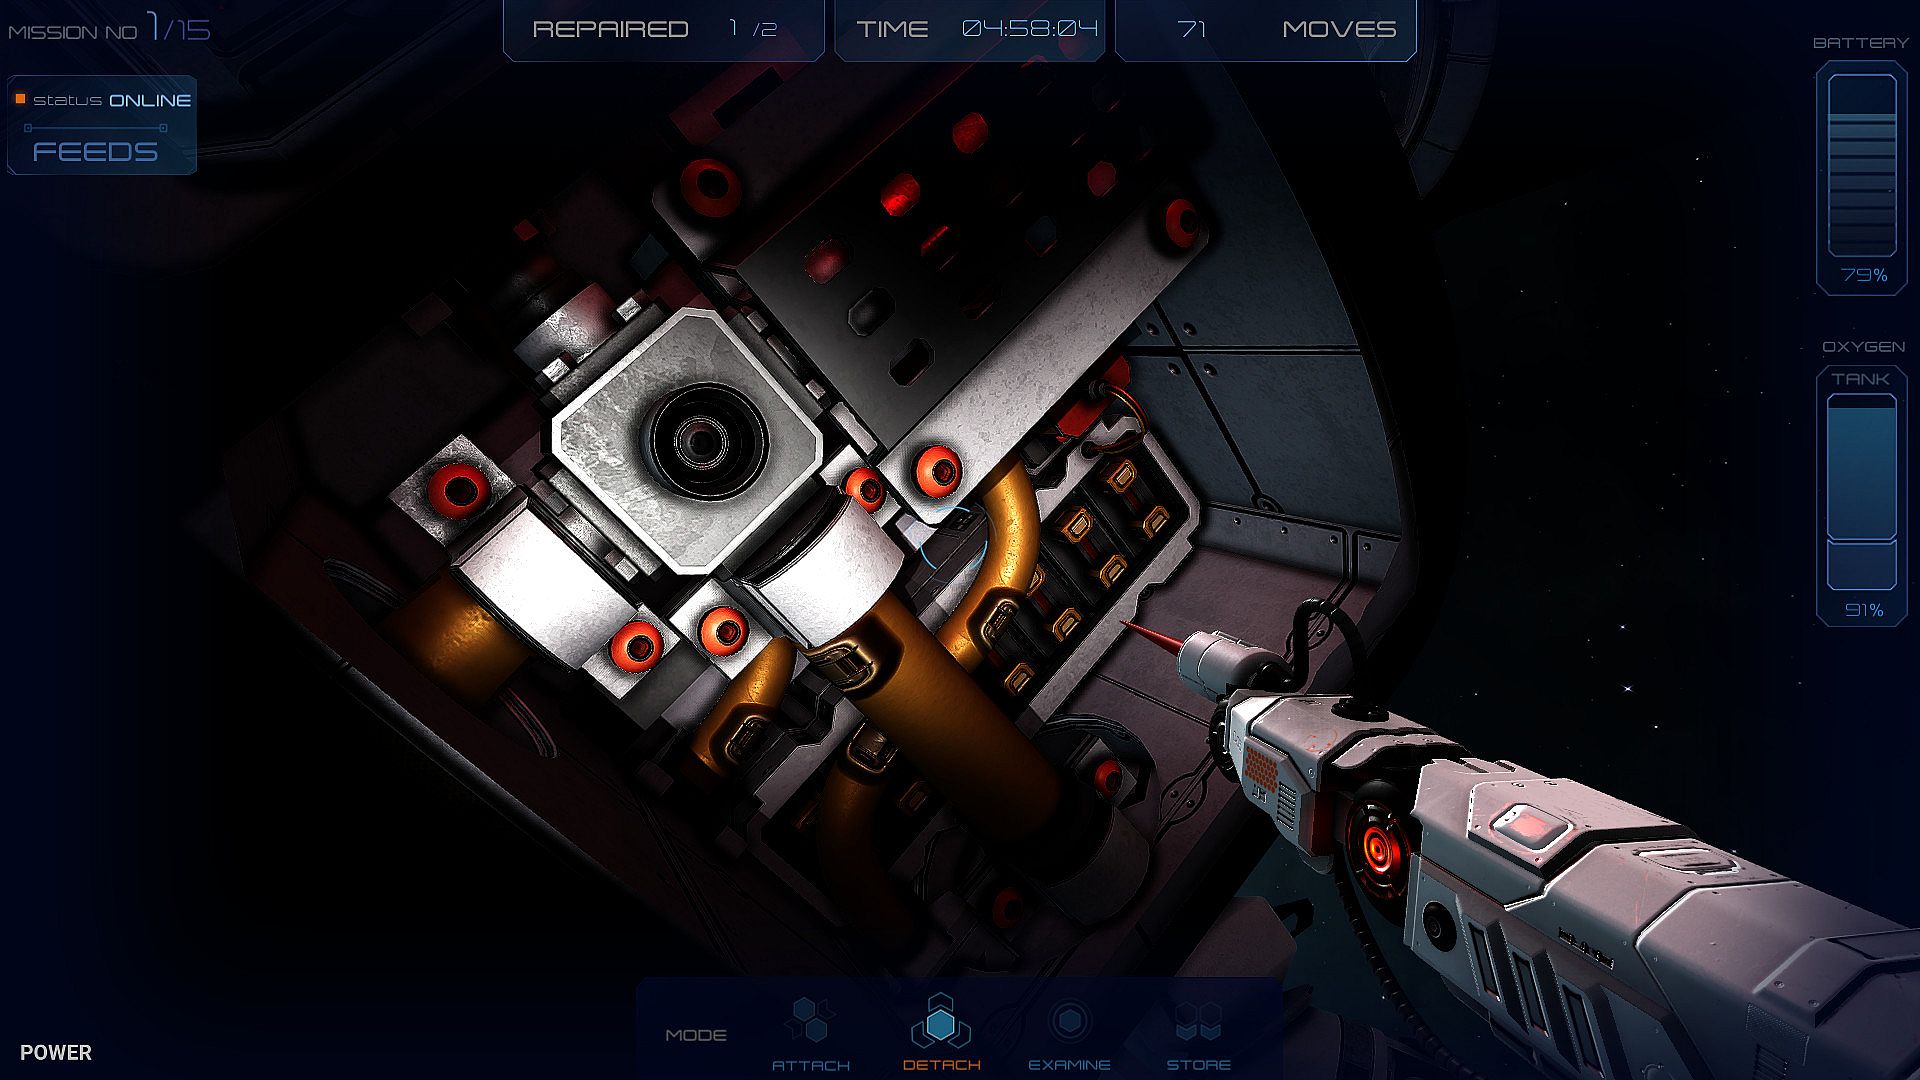
Task: Switch to the Examine mode icon
Action: click(1069, 1020)
